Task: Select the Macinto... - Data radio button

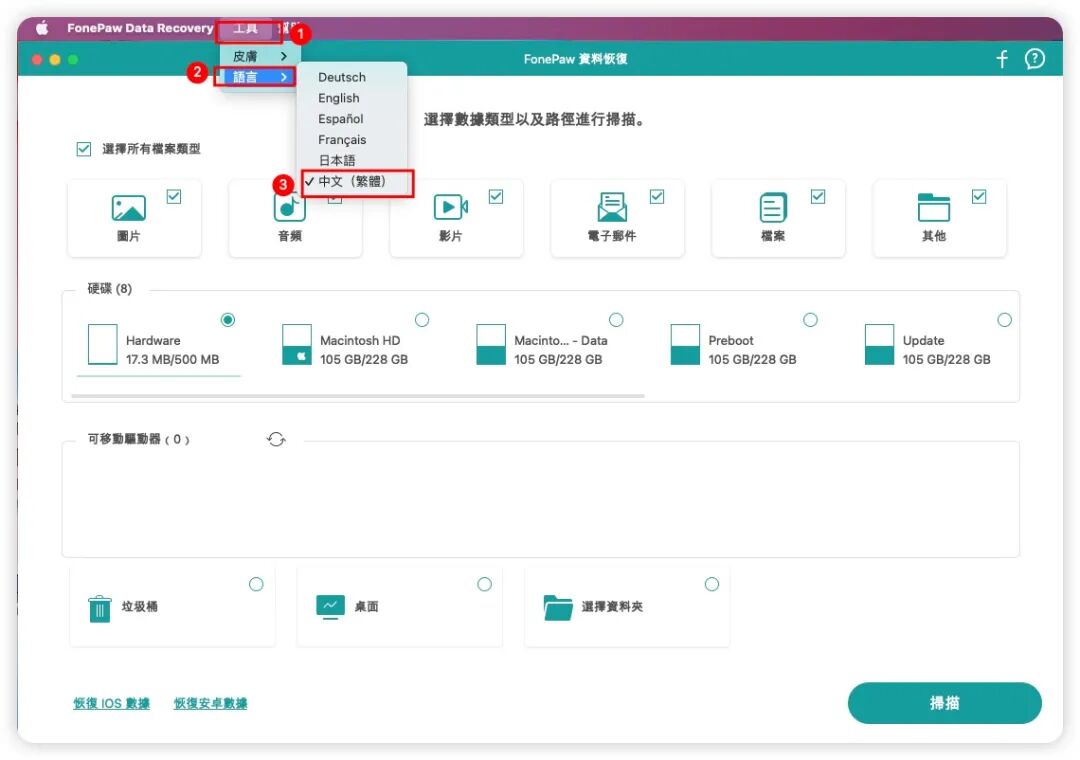Action: (x=616, y=320)
